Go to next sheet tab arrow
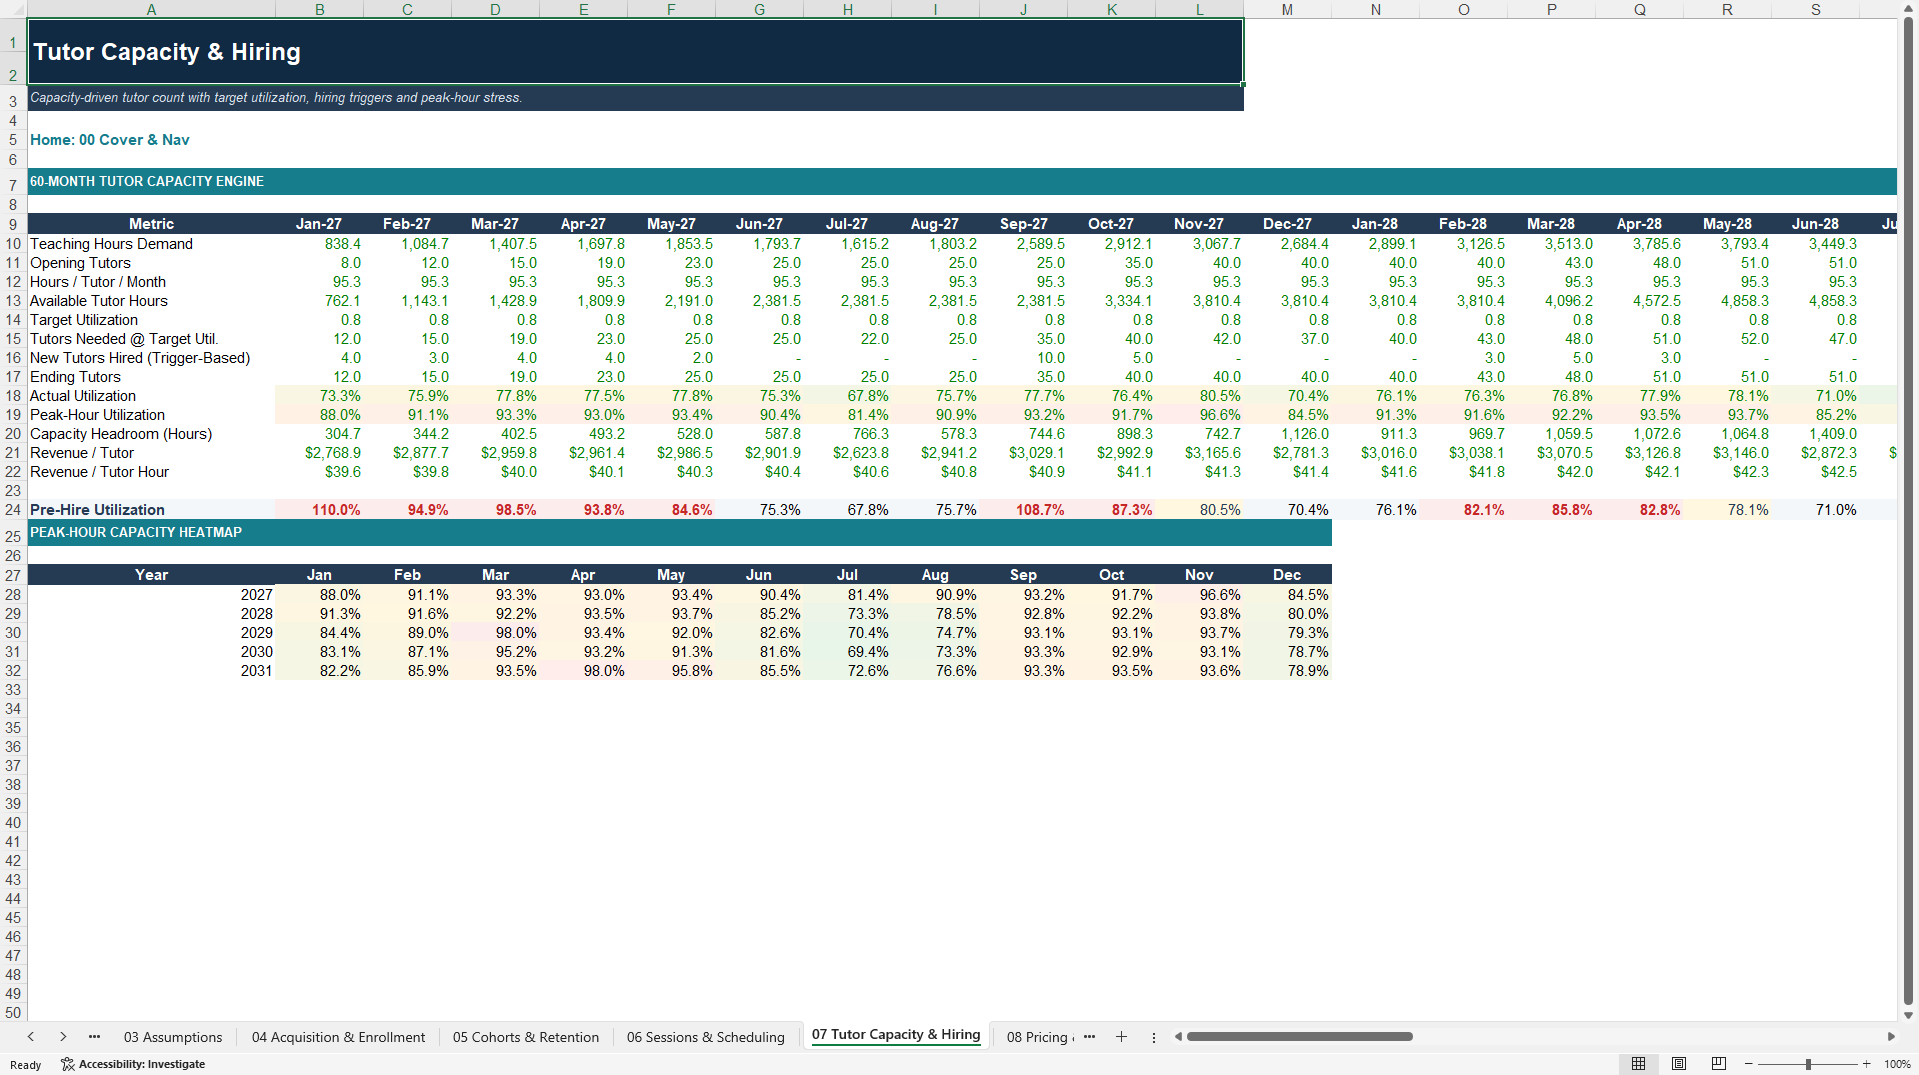The height and width of the screenshot is (1075, 1919). tap(63, 1037)
